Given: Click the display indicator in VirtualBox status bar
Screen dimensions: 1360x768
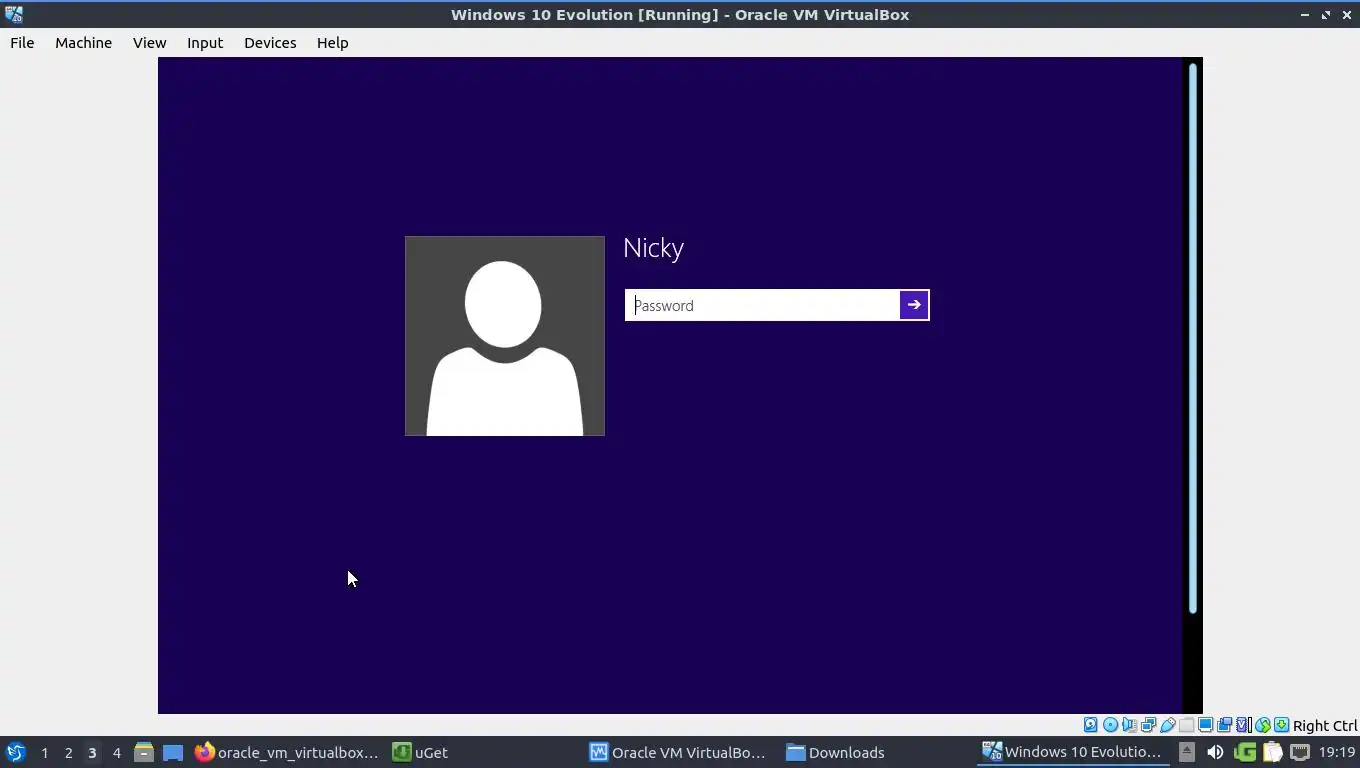Looking at the screenshot, I should click(1205, 725).
